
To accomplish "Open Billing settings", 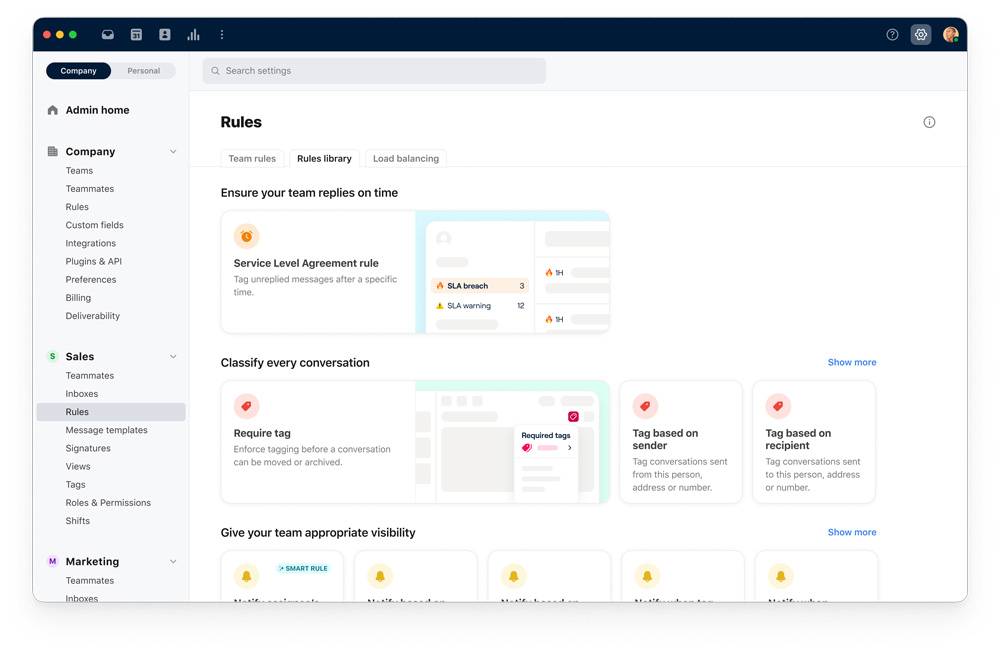I will (x=78, y=298).
